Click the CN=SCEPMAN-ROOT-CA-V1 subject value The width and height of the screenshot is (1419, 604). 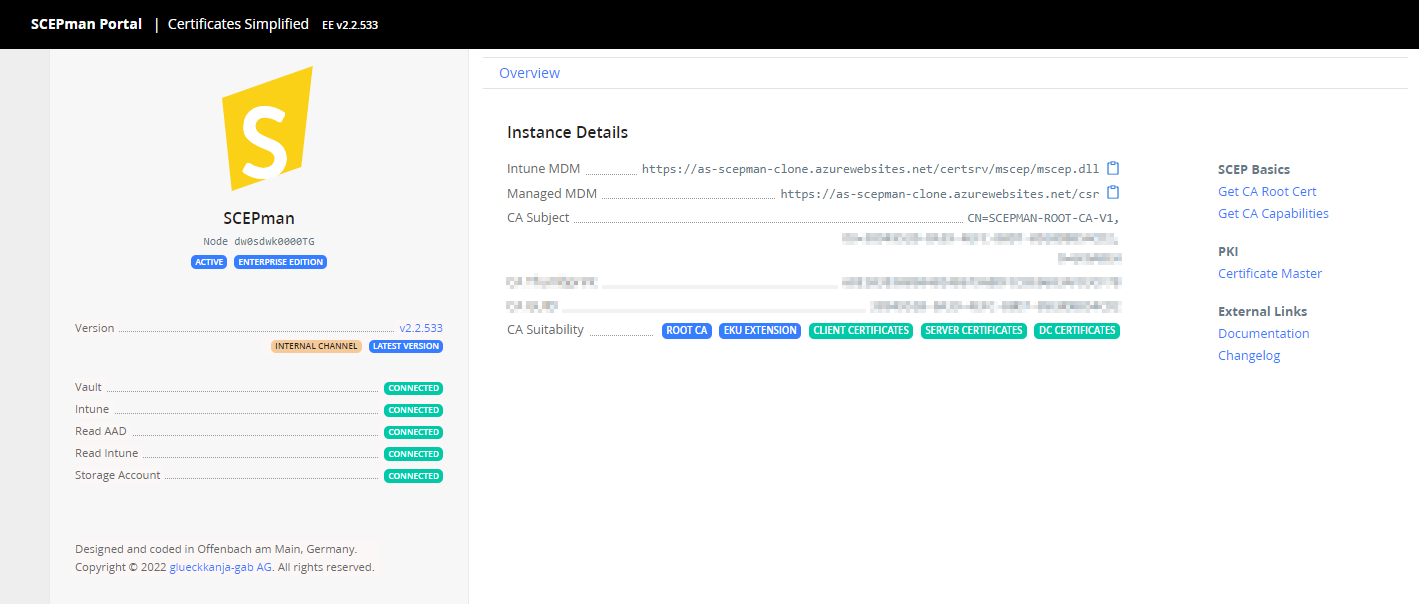pyautogui.click(x=1043, y=218)
